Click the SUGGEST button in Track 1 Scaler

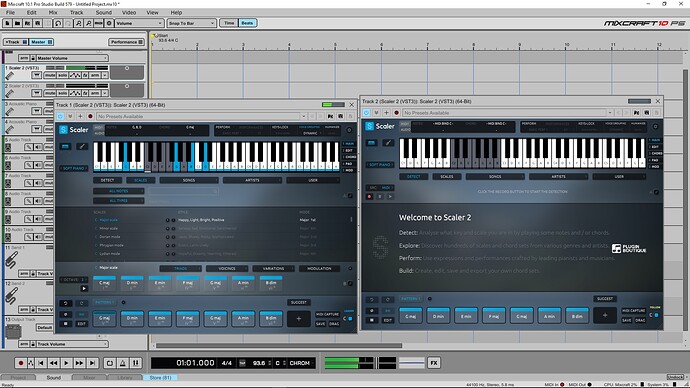click(x=299, y=302)
